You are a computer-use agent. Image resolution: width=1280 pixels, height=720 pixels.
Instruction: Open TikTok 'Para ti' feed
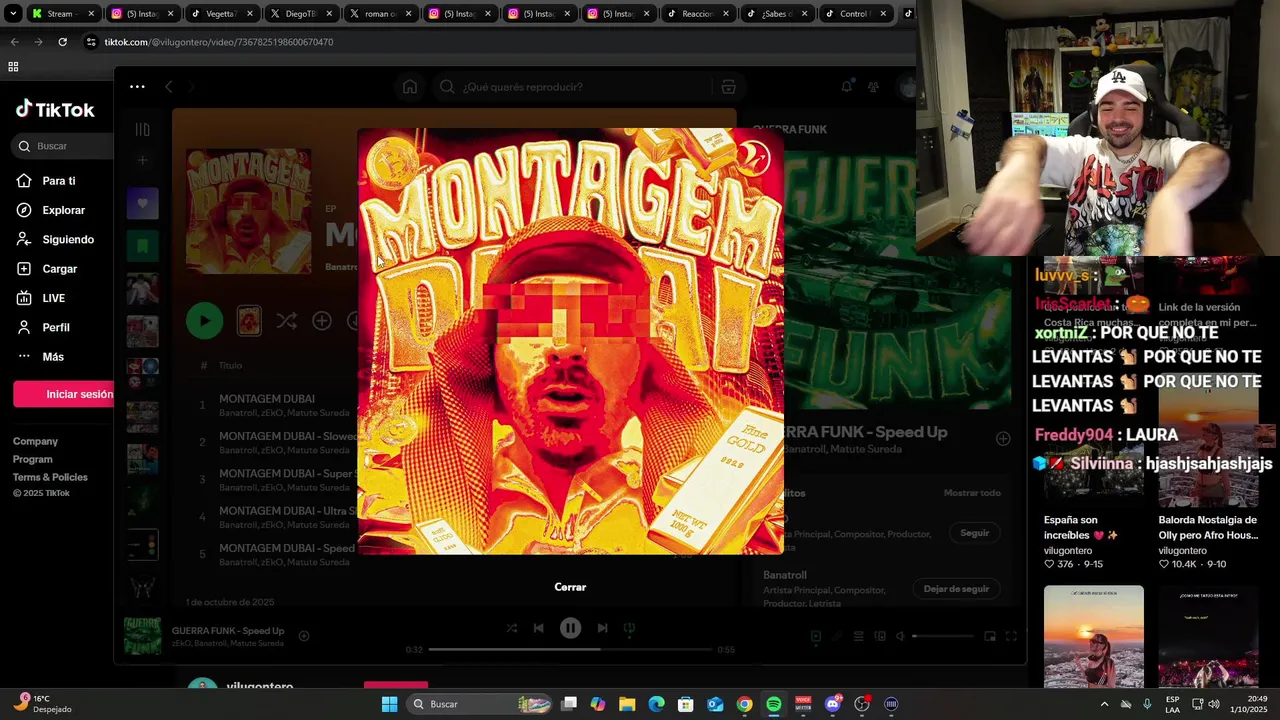58,181
